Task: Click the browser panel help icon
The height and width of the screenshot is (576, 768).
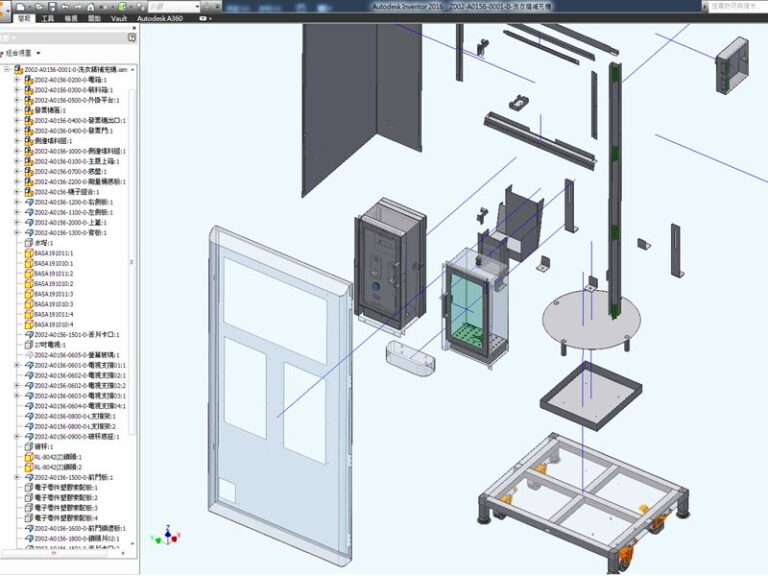Action: (132, 38)
